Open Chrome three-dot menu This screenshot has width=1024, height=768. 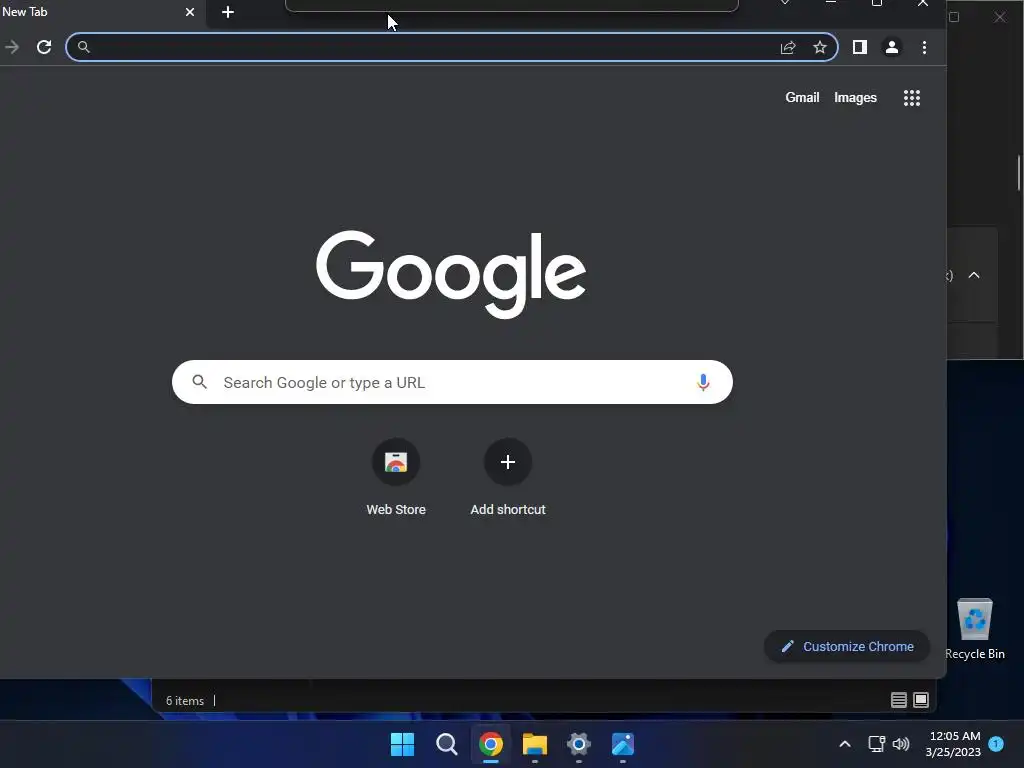[x=924, y=47]
